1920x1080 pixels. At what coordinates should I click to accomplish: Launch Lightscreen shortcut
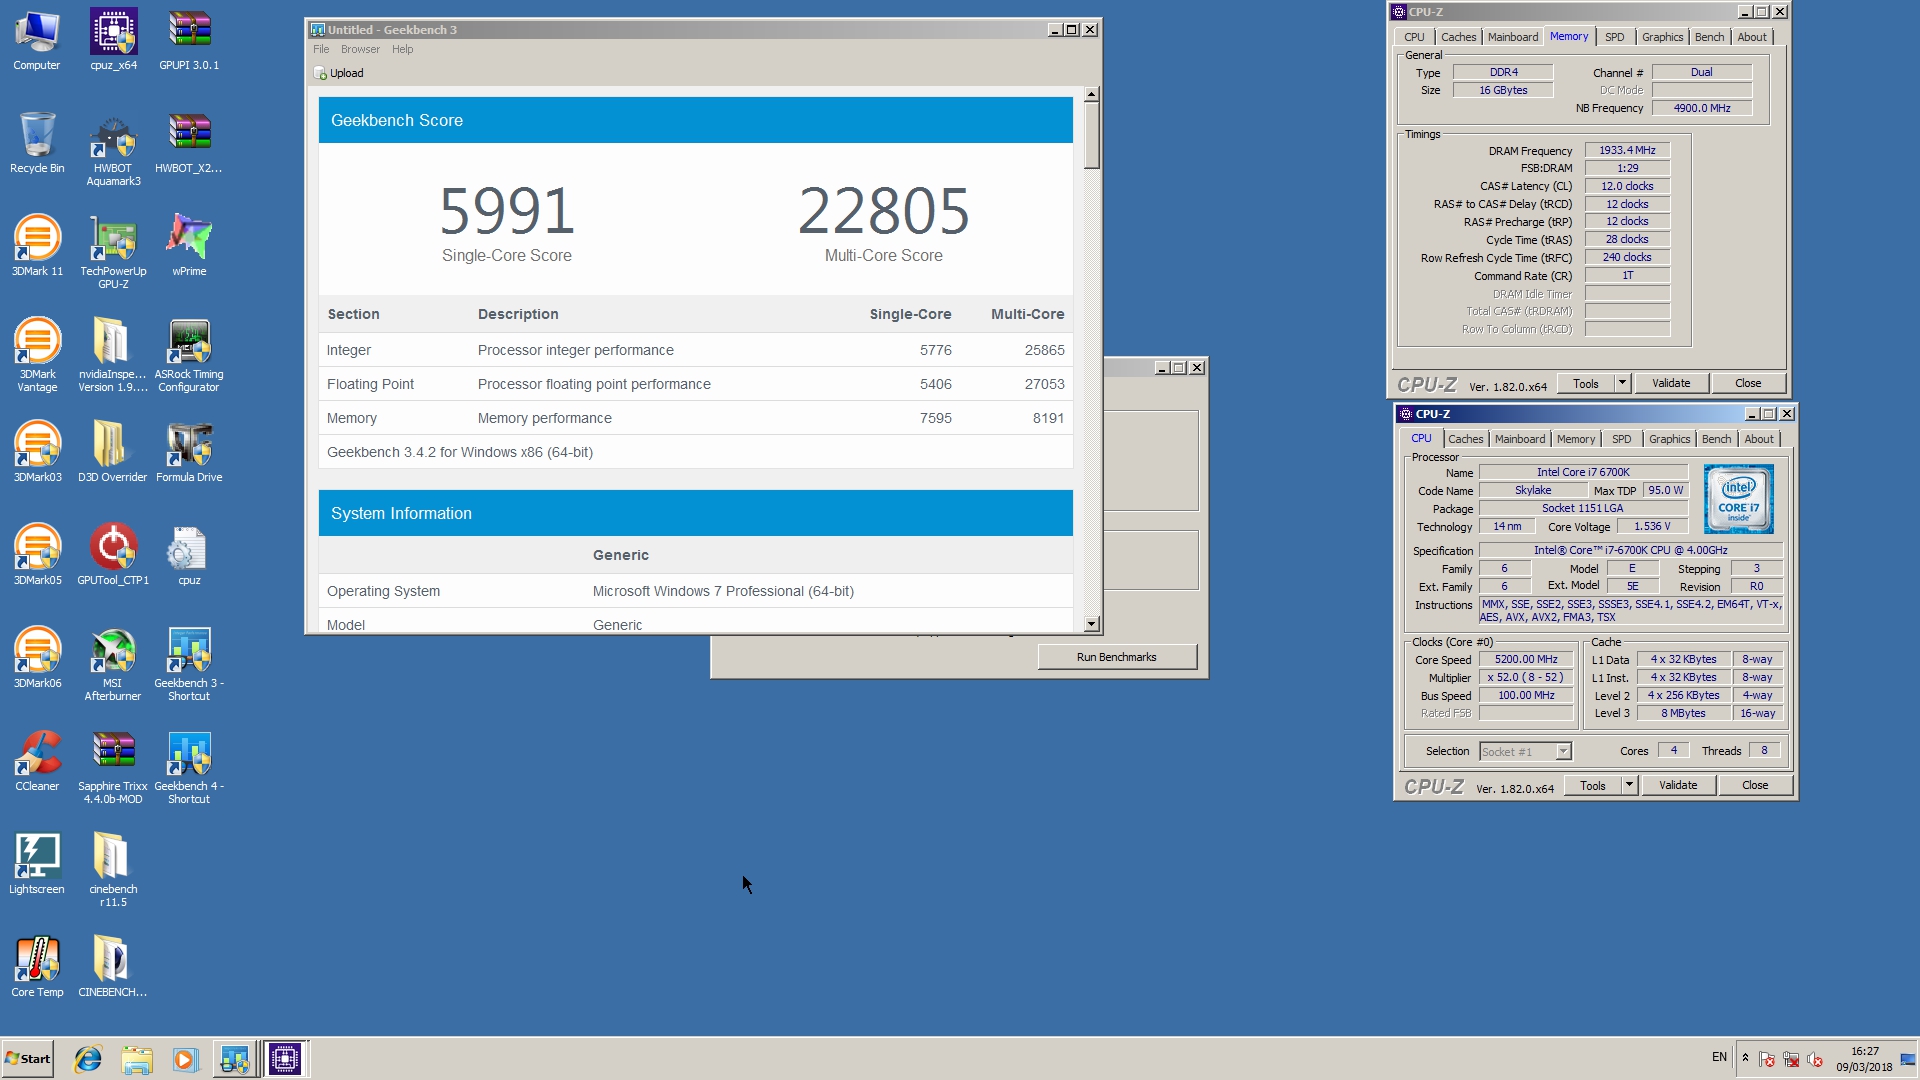37,864
